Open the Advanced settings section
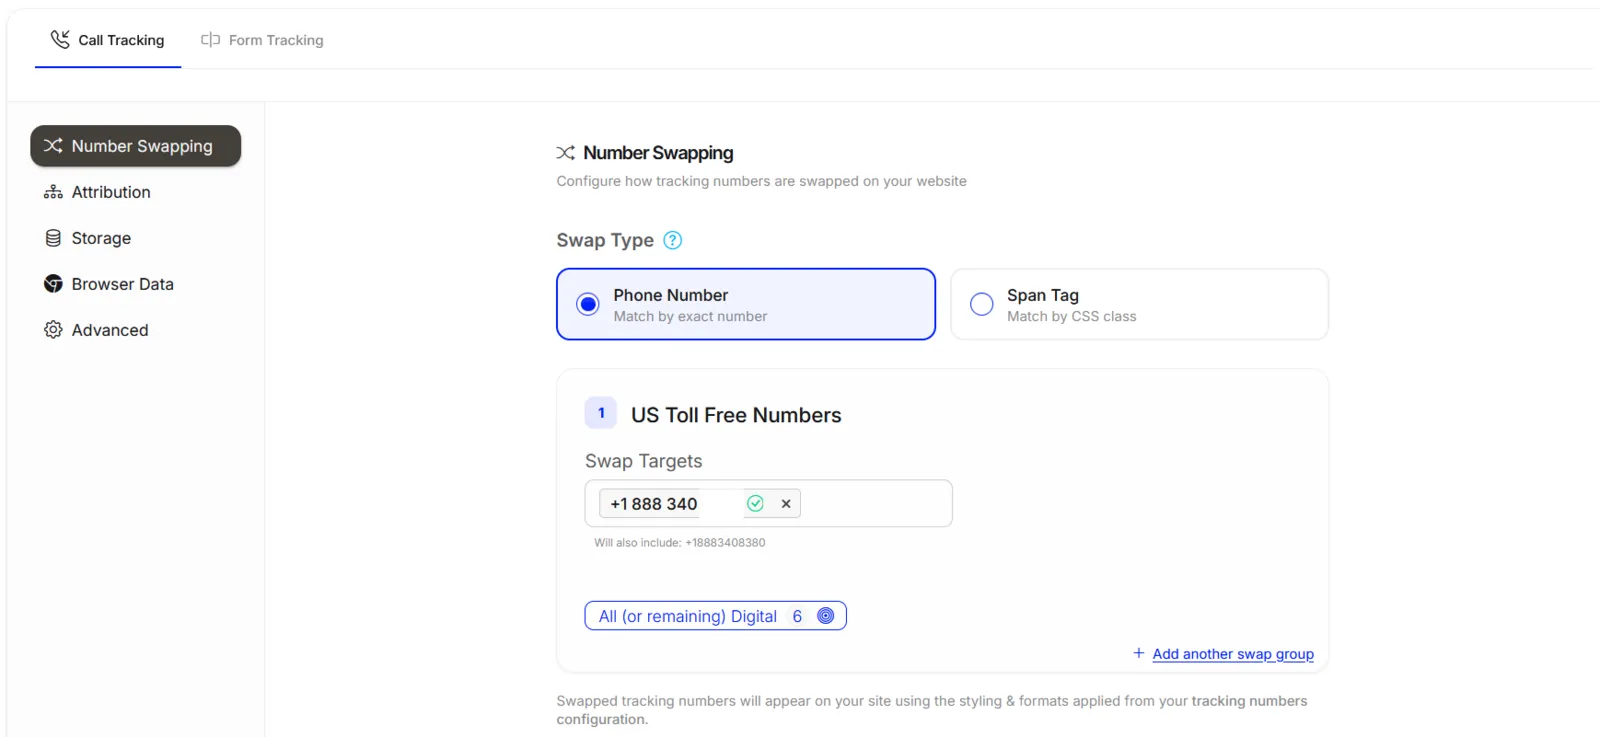Image resolution: width=1600 pixels, height=737 pixels. 96,330
